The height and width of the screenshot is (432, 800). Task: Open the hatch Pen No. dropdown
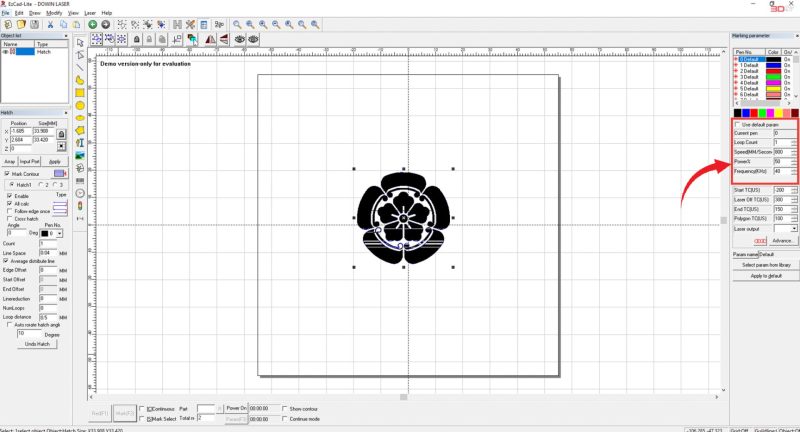click(x=60, y=234)
